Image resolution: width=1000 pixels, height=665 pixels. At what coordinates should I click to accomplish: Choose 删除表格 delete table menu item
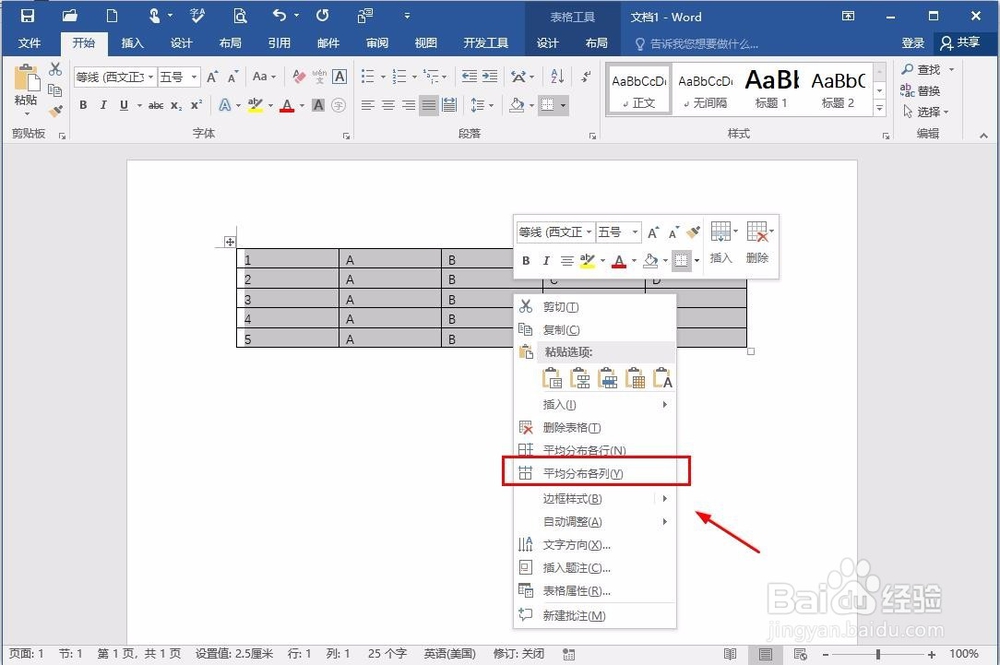(x=594, y=428)
